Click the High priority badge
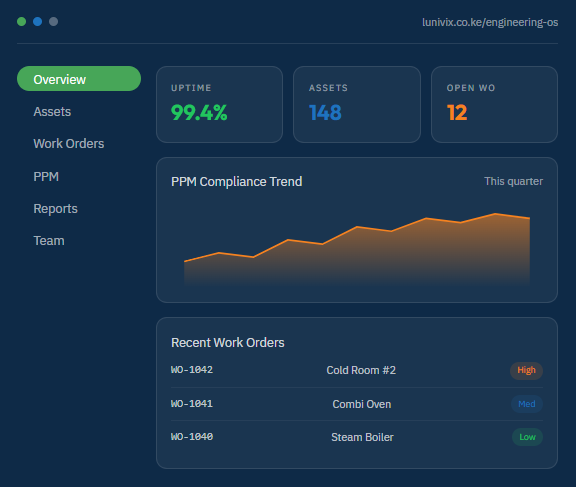576x487 pixels. [x=526, y=370]
